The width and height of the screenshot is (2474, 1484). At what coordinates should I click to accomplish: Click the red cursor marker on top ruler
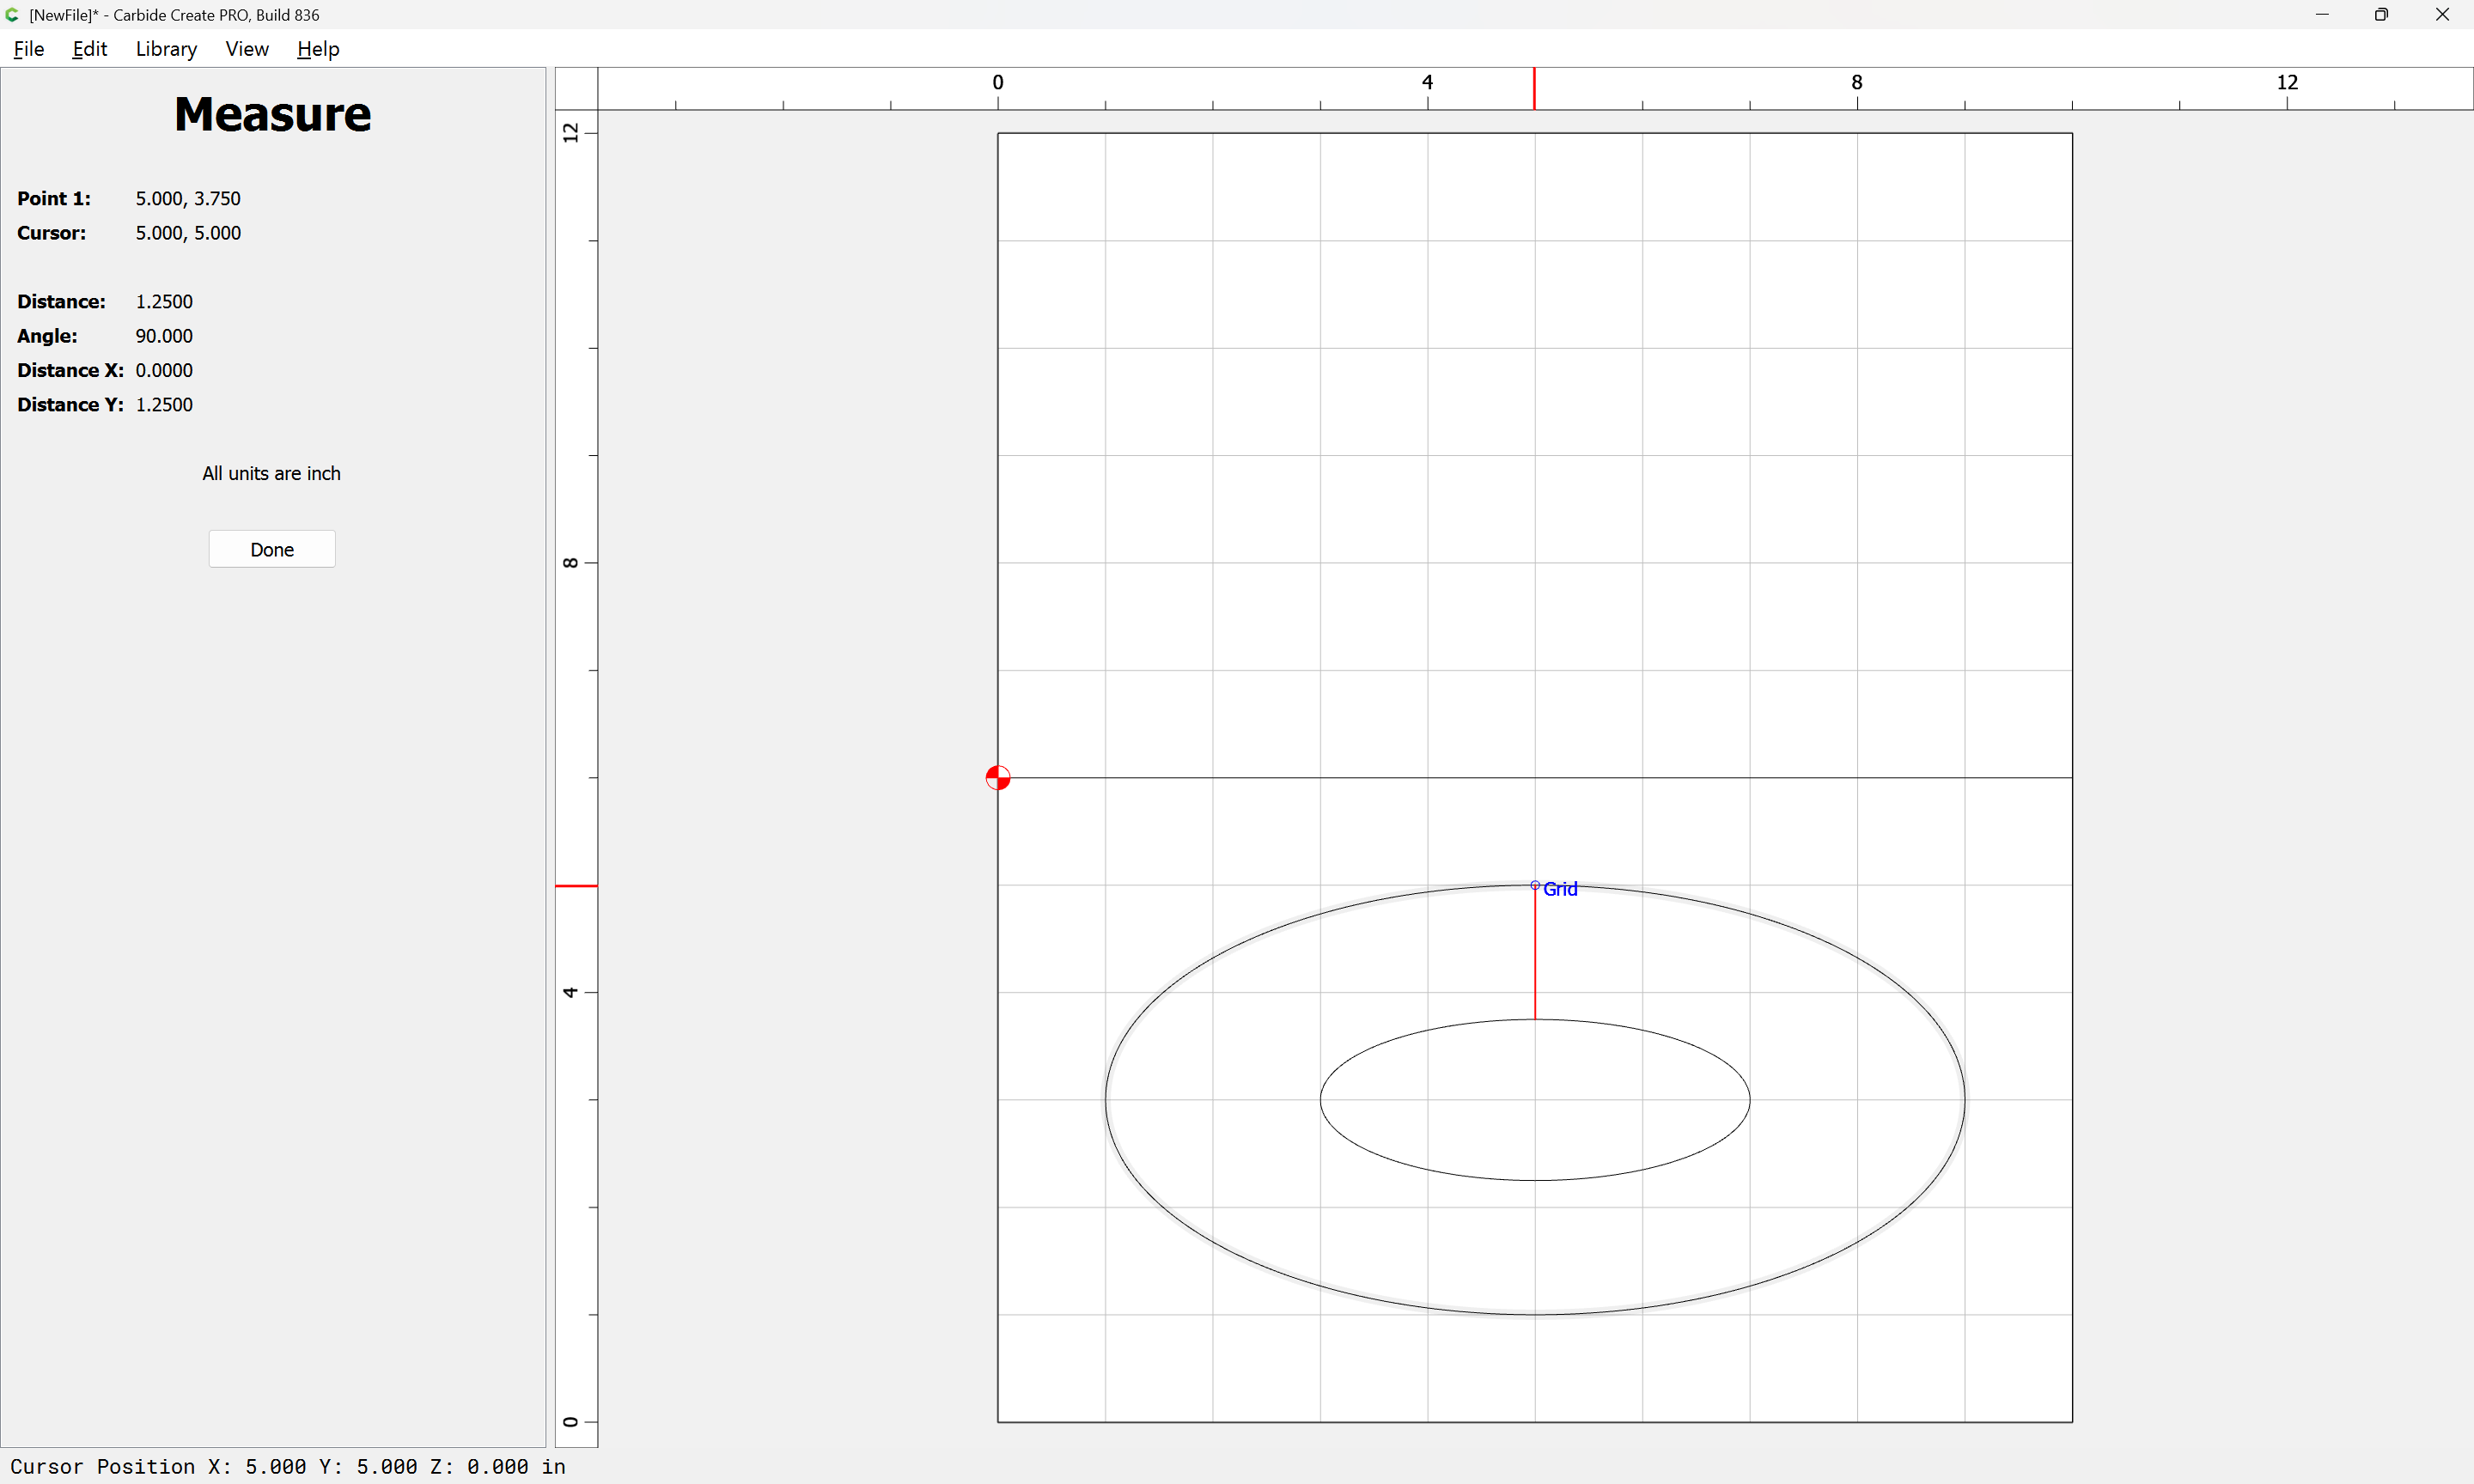click(x=1534, y=89)
